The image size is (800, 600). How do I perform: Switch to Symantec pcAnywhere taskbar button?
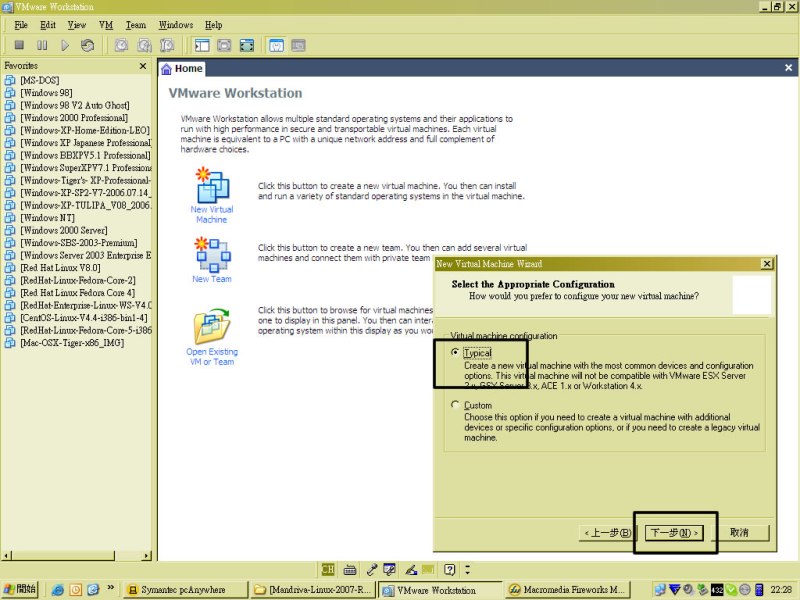[186, 590]
